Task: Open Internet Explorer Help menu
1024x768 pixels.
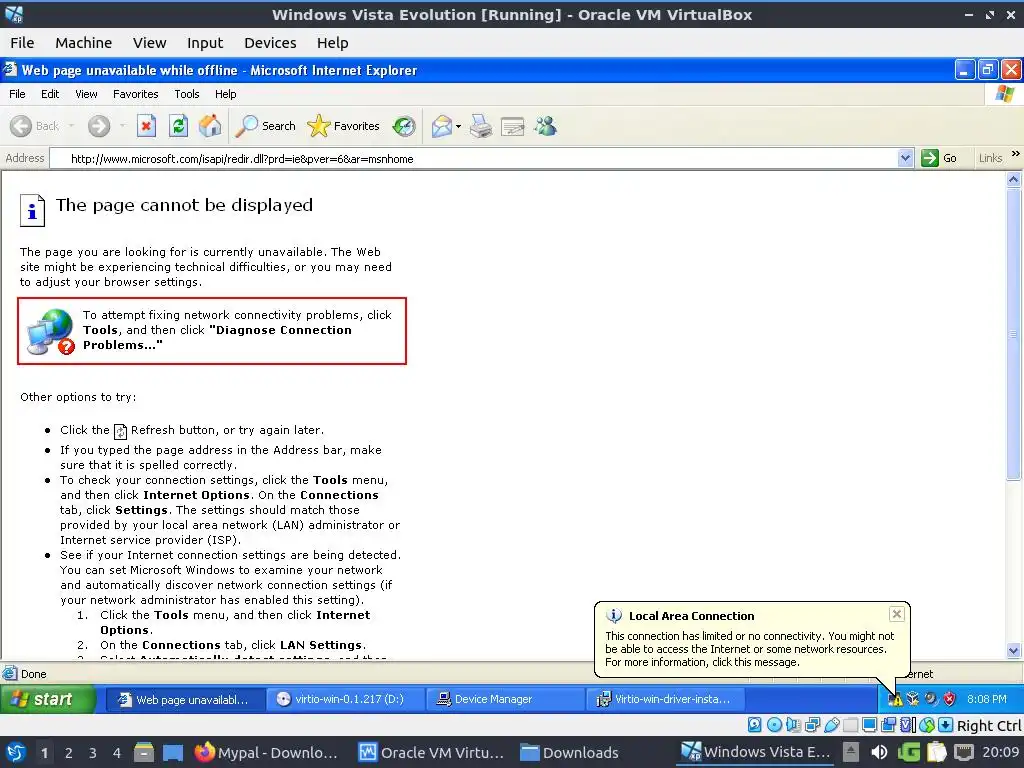Action: point(225,94)
